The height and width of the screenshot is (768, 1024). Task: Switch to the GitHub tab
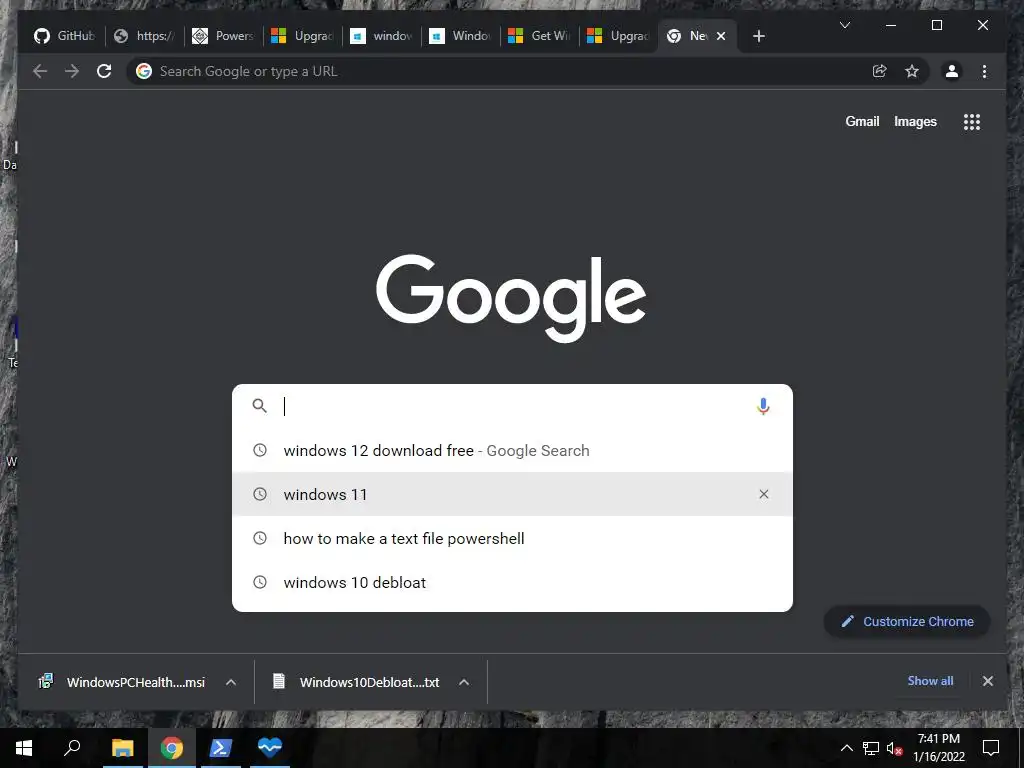64,36
